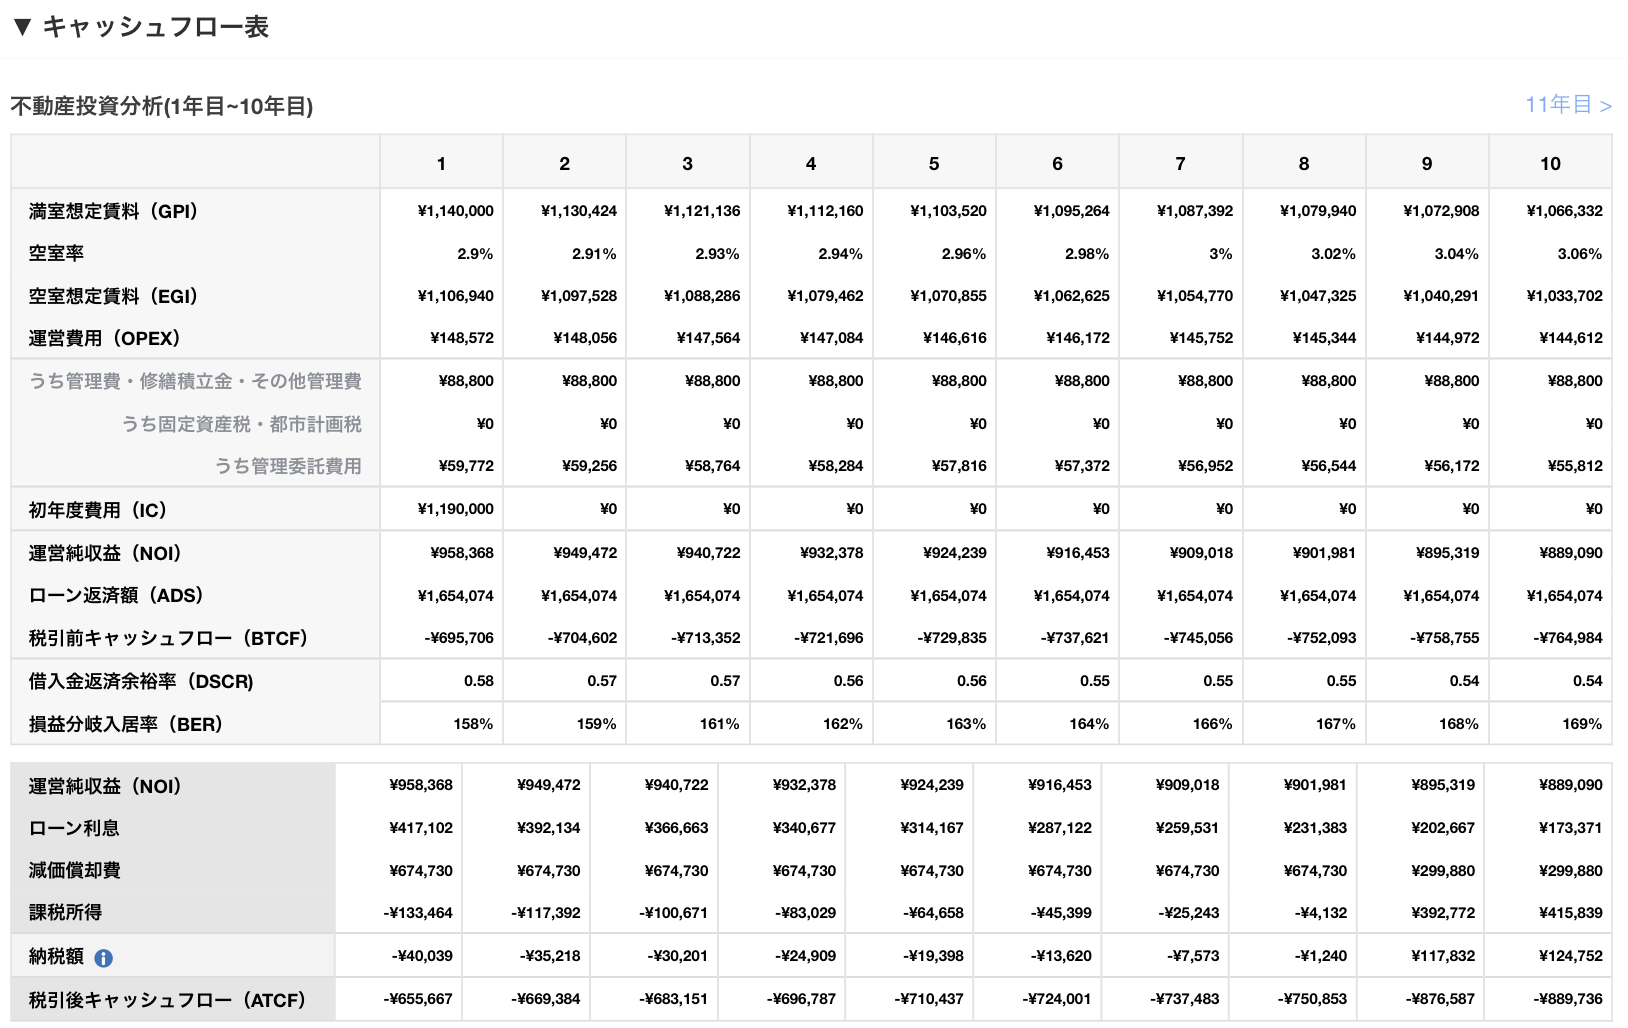
Task: Click GPI value ¥1,066,332
Action: (x=1564, y=211)
